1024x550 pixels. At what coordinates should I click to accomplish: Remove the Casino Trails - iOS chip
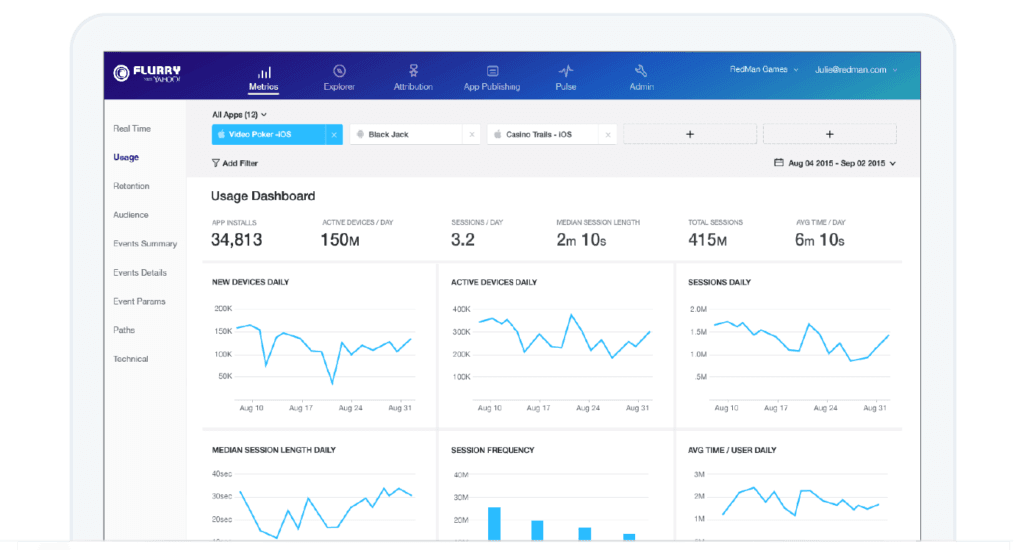click(608, 135)
